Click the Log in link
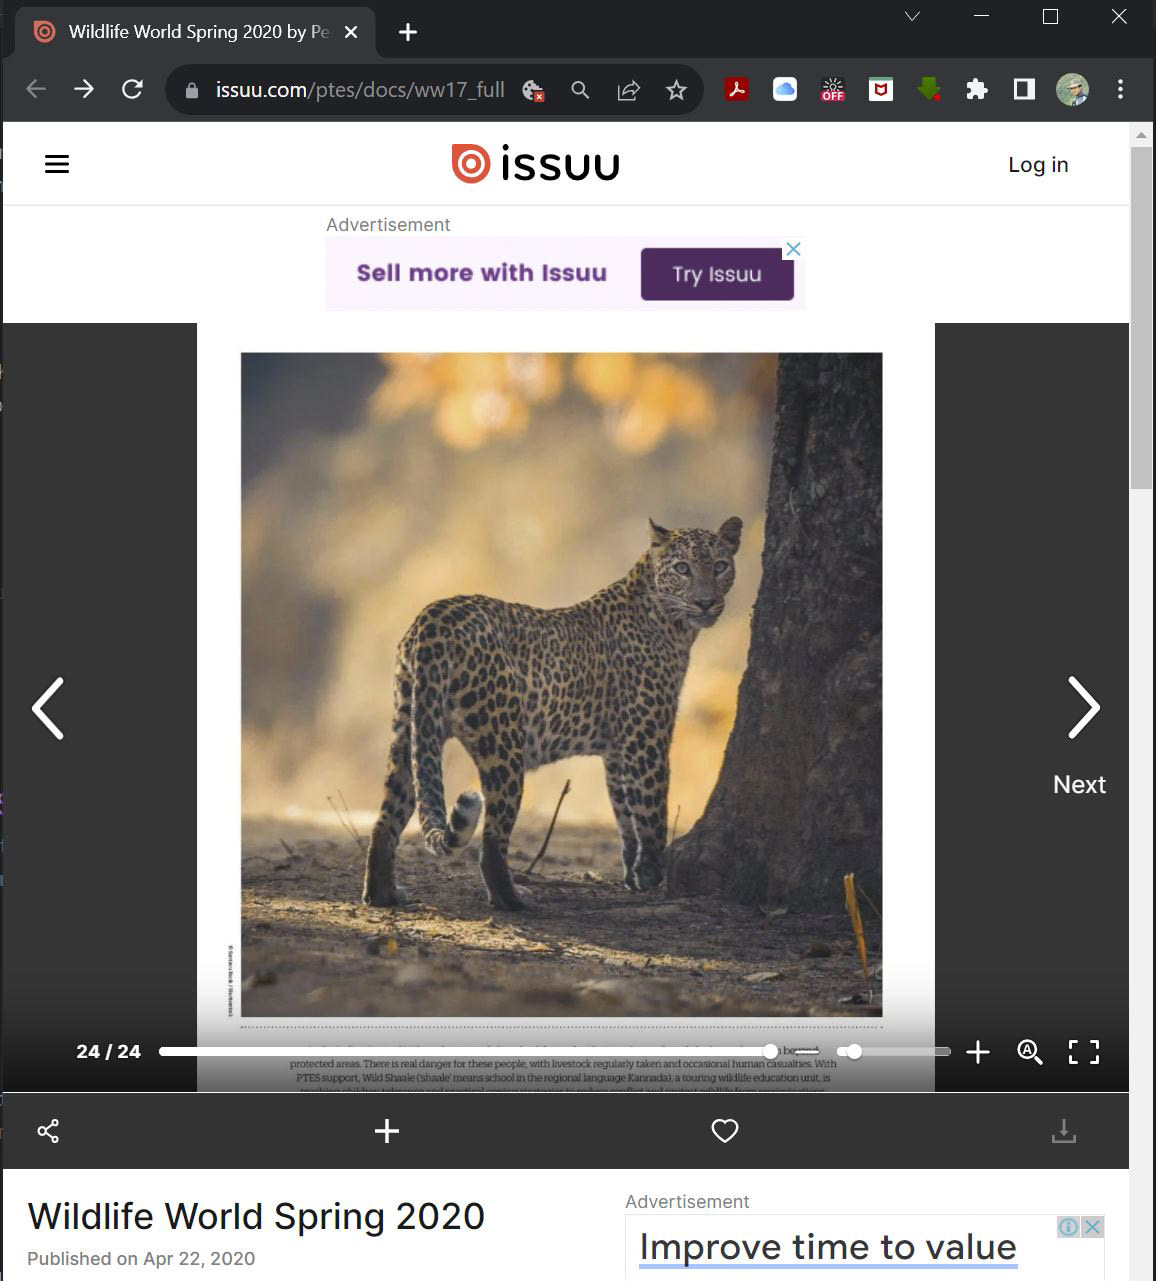Screen dimensions: 1156x1281 (x=1038, y=165)
